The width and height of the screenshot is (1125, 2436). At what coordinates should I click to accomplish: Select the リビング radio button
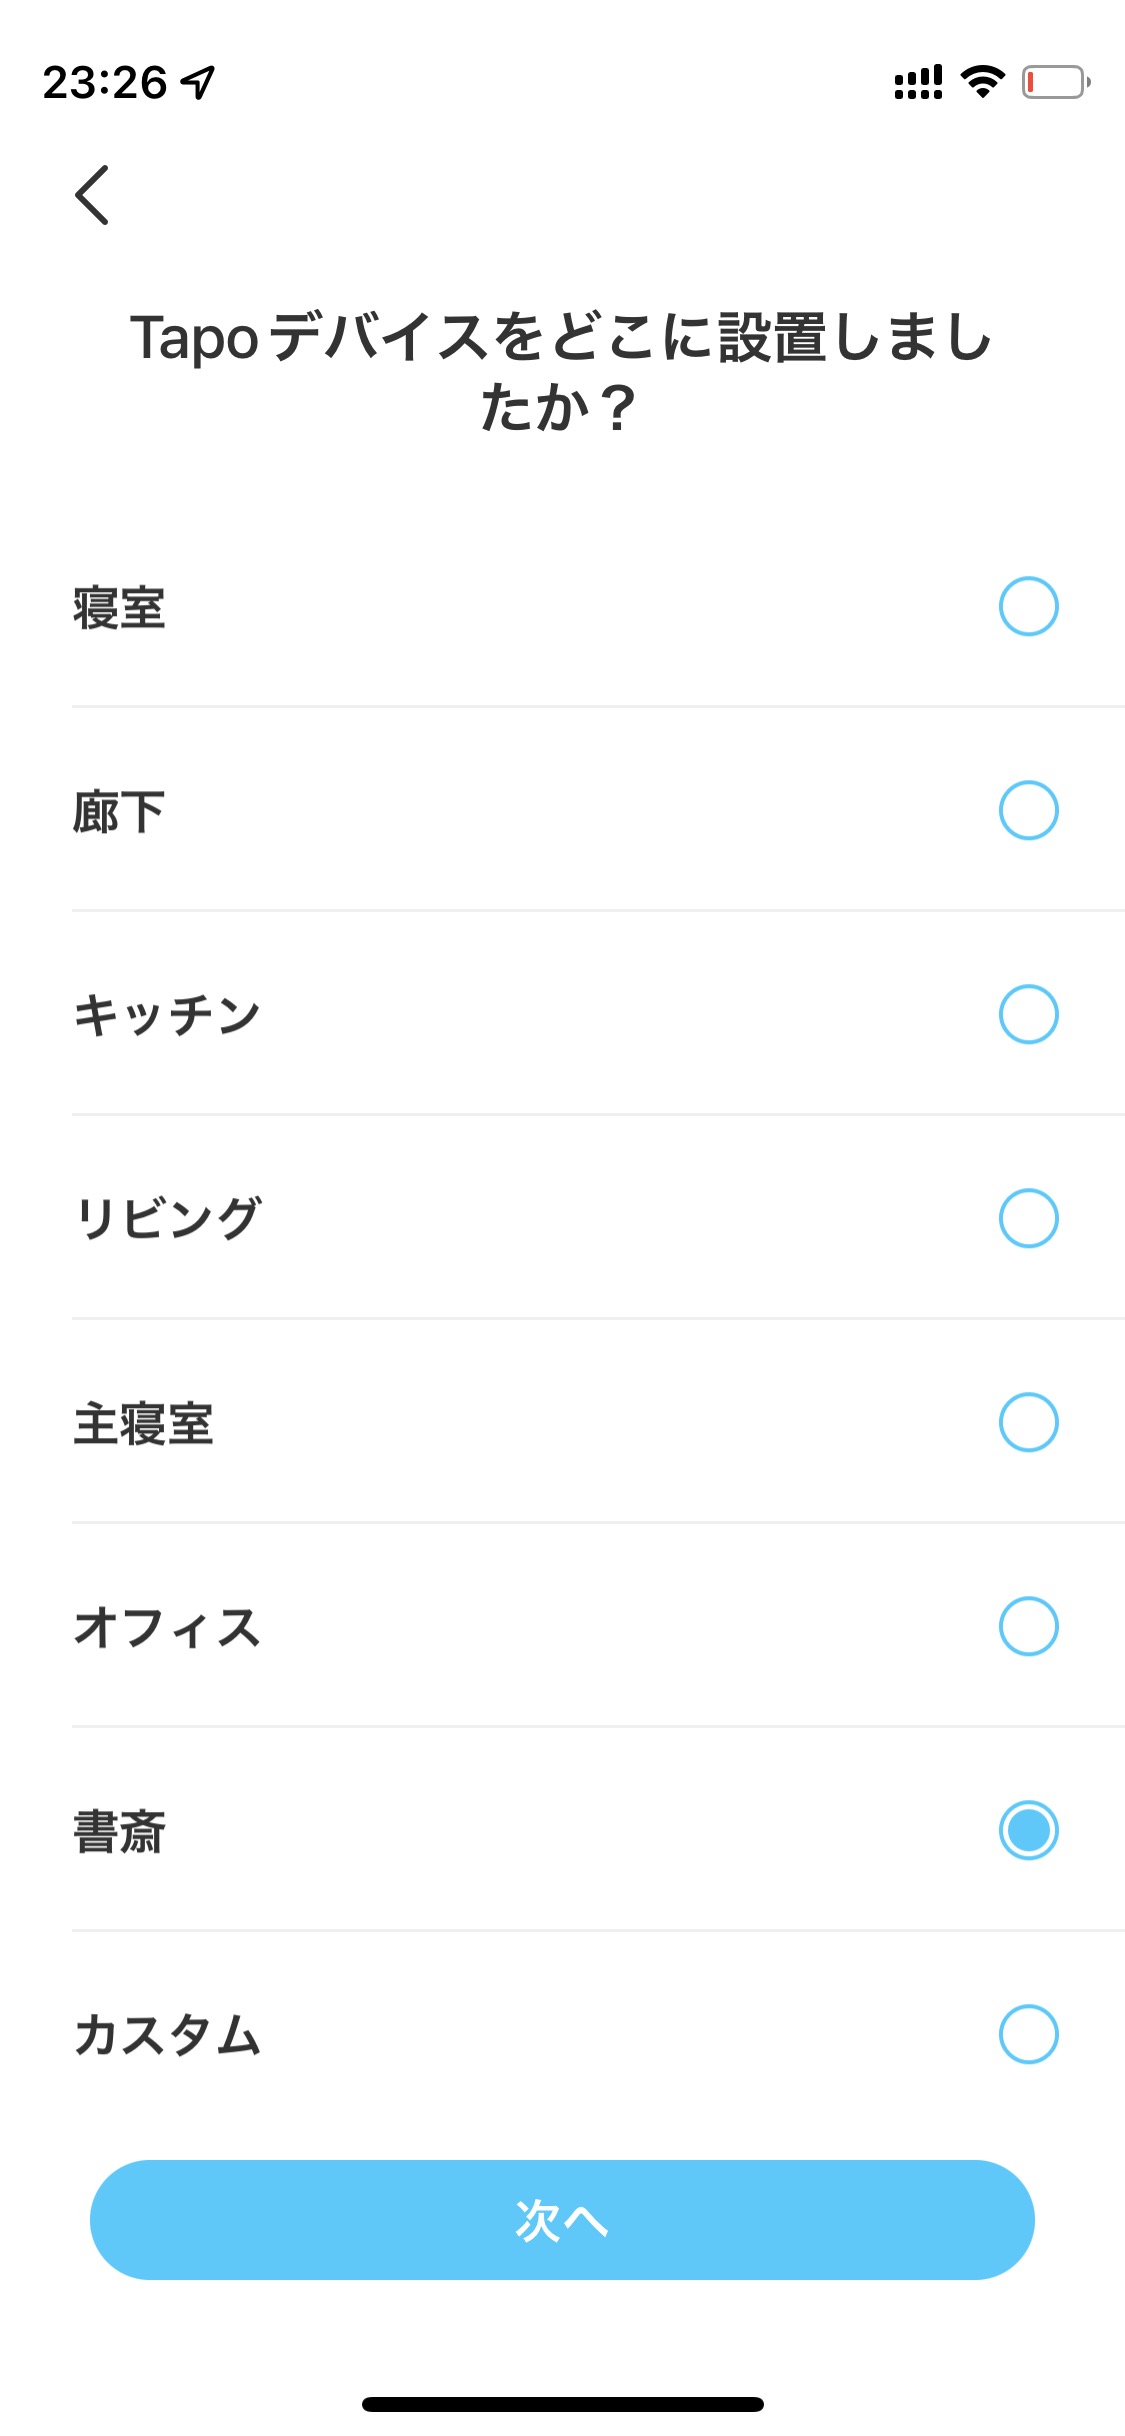click(x=1028, y=1219)
